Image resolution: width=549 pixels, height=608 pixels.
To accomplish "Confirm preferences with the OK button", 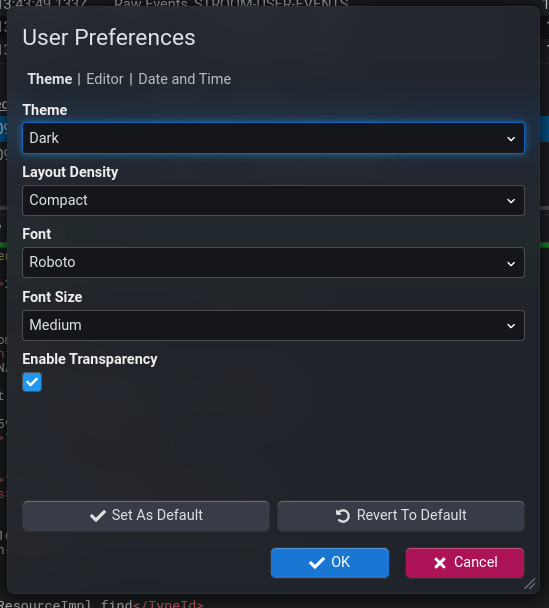I will click(x=330, y=563).
